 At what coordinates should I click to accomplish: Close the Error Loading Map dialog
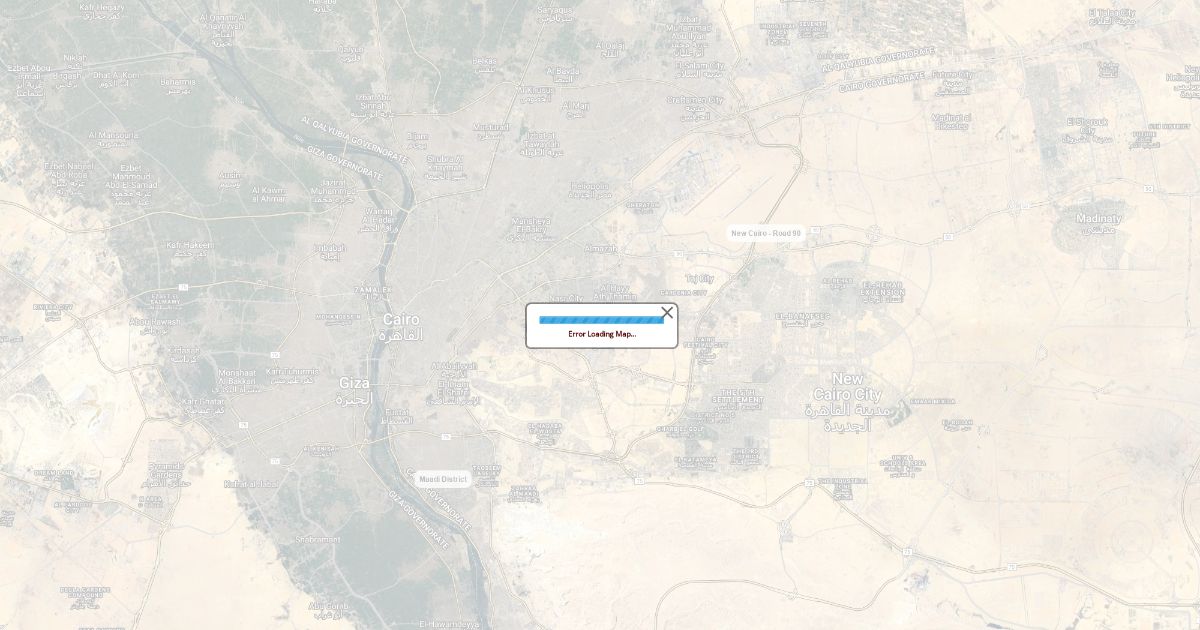click(x=667, y=313)
